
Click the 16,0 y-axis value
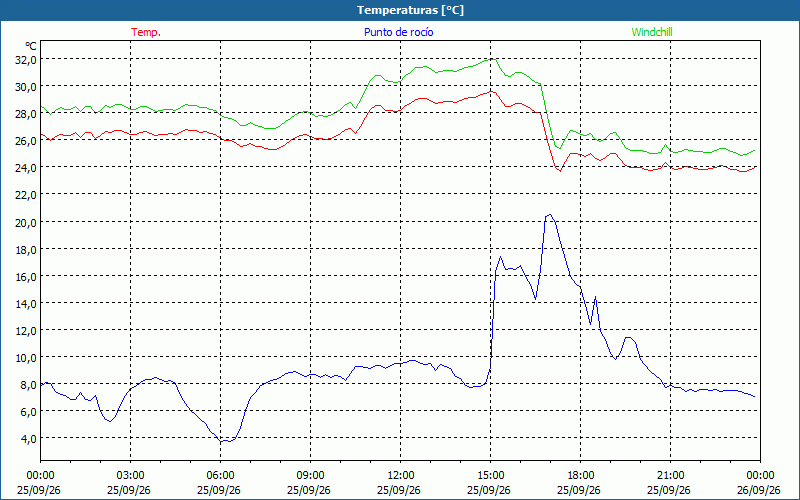tap(27, 277)
